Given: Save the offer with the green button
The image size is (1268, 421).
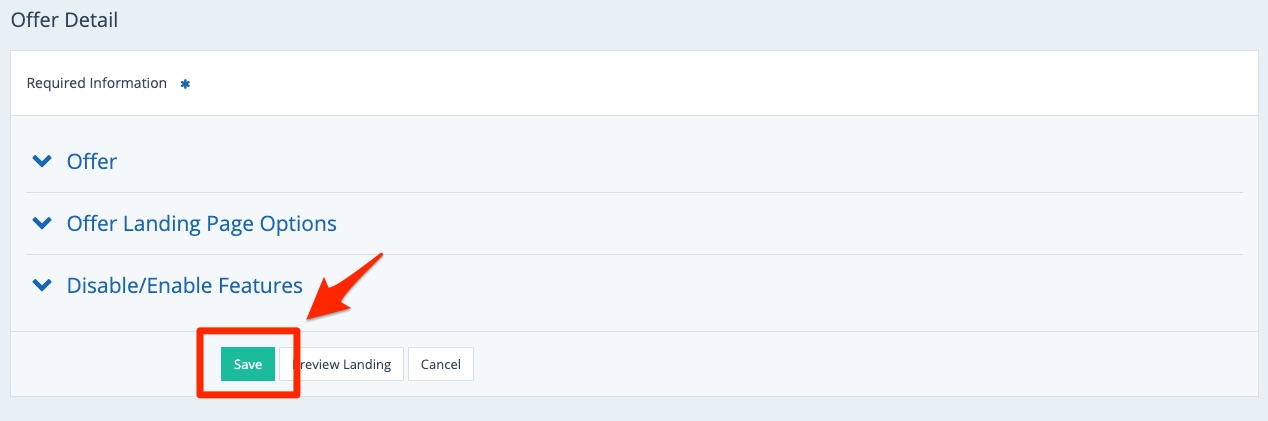Looking at the screenshot, I should tap(247, 365).
